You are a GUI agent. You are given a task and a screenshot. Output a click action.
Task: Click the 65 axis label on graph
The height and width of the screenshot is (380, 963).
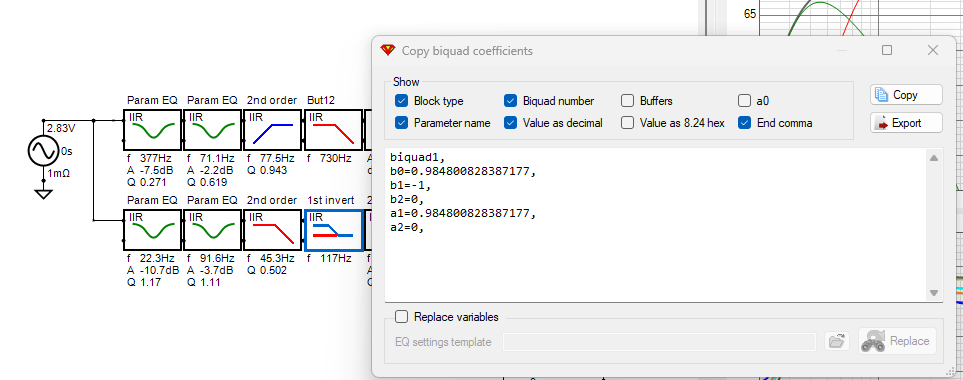pyautogui.click(x=750, y=14)
